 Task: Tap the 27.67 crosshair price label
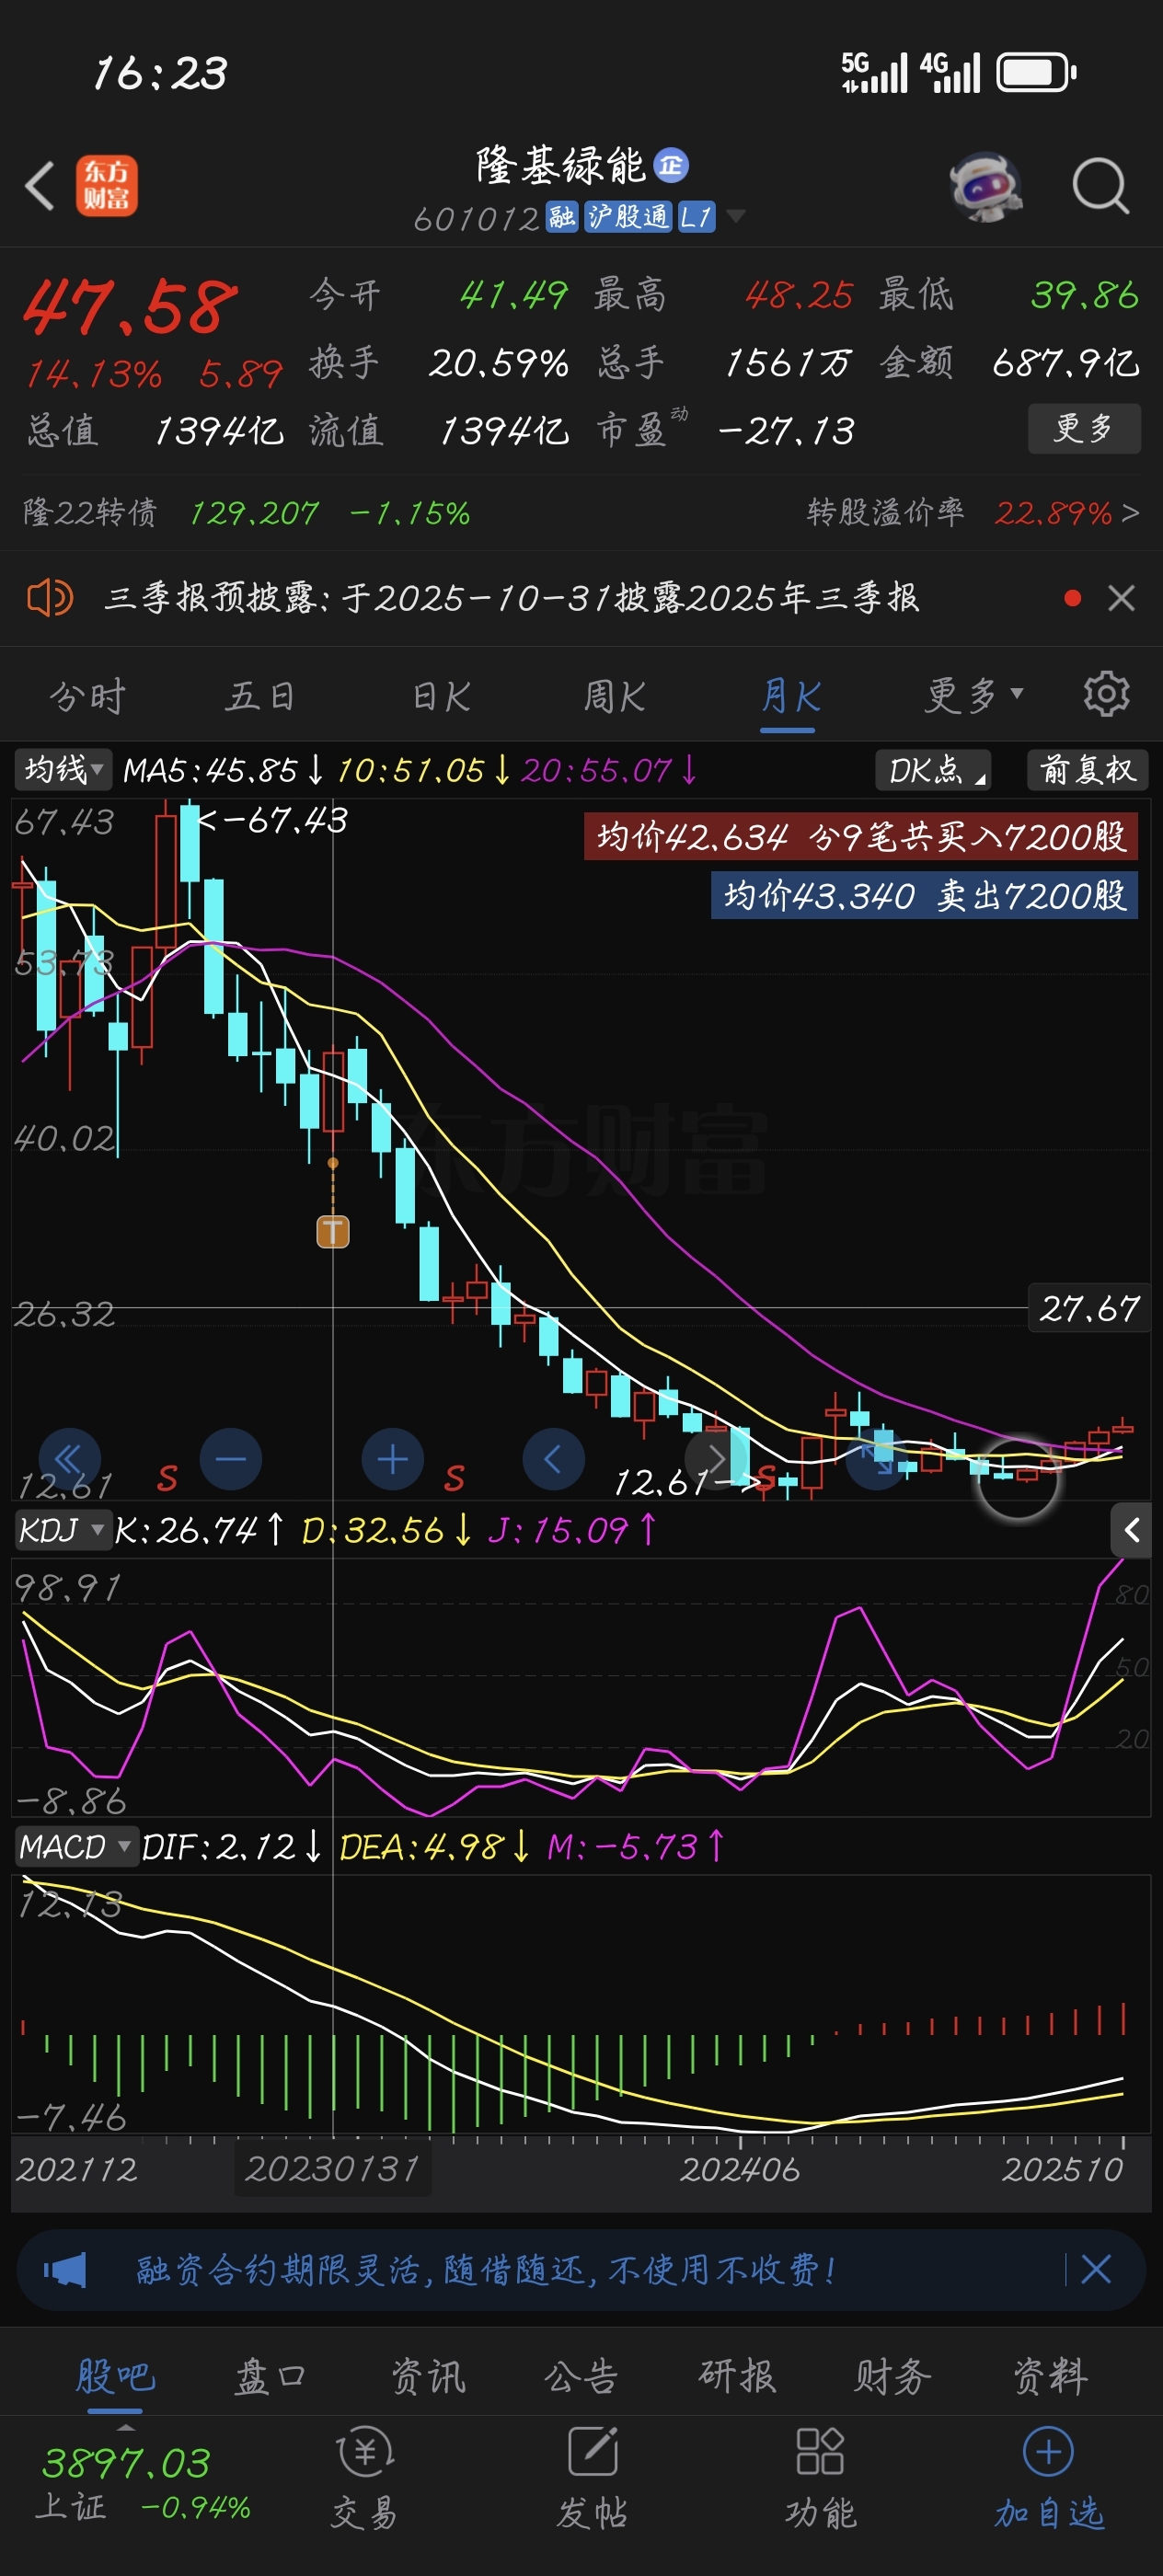(1089, 1307)
